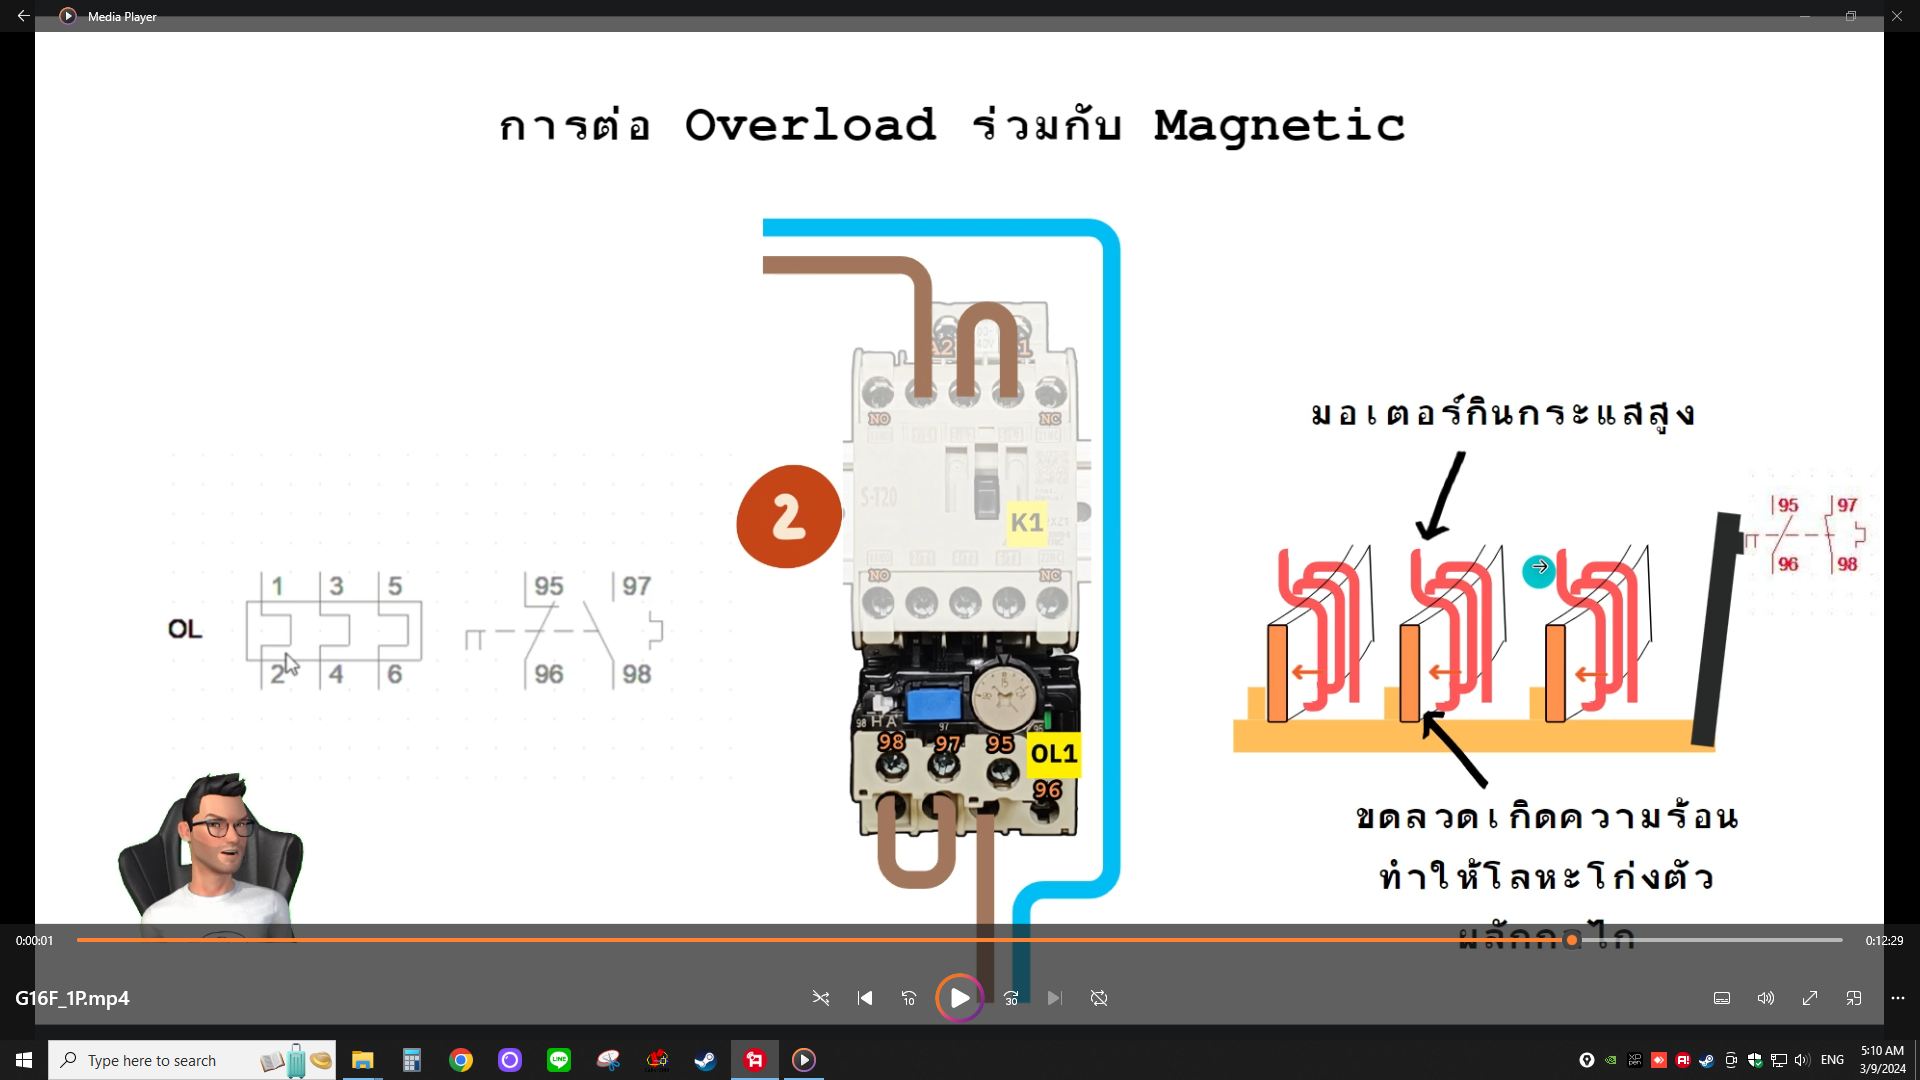The width and height of the screenshot is (1920, 1080).
Task: Open subtitles and captions menu
Action: 1722,998
